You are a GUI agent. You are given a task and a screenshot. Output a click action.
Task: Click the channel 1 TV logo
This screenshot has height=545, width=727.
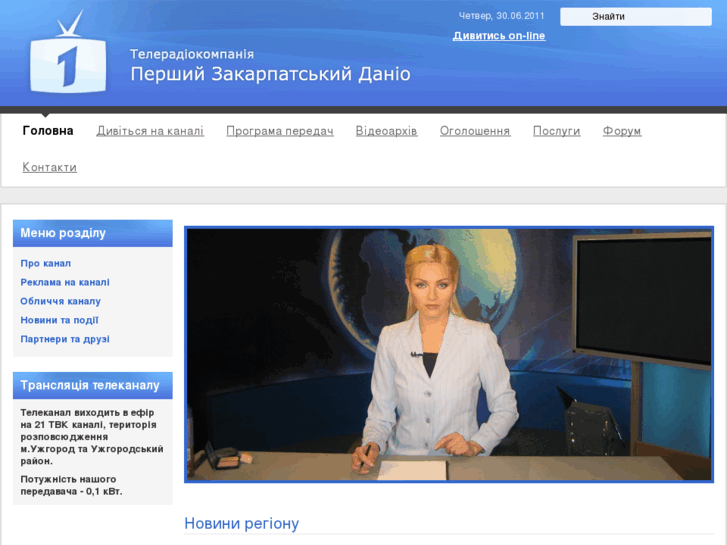(68, 52)
